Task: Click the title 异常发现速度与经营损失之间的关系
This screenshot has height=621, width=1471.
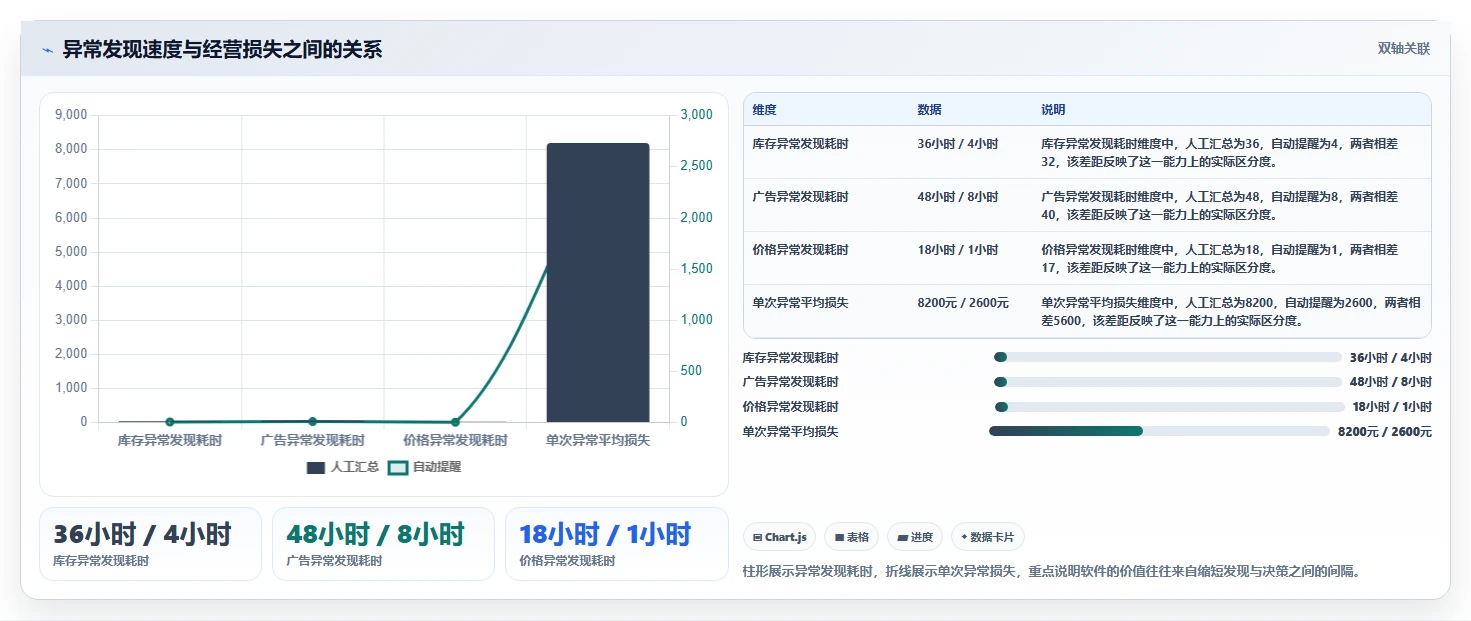Action: click(x=222, y=49)
